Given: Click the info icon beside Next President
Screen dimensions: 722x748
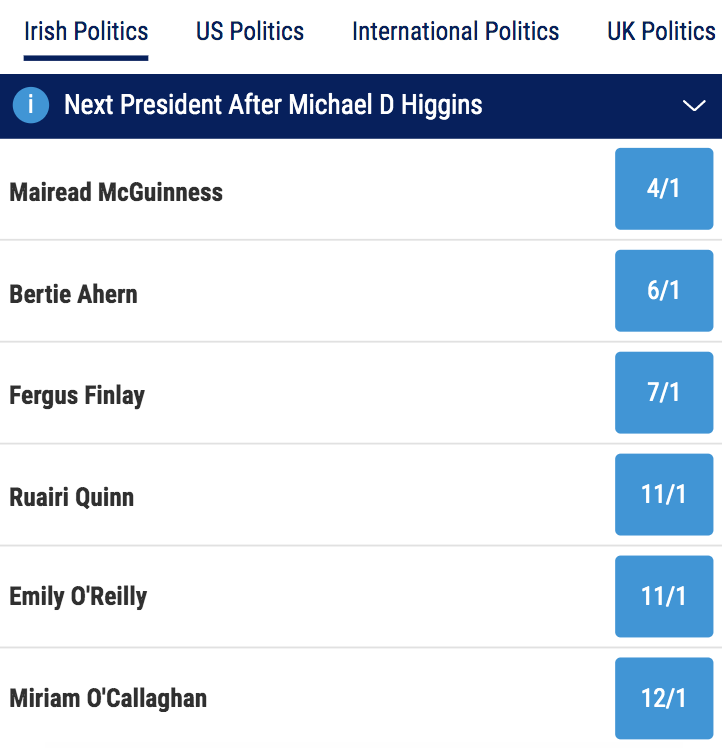Looking at the screenshot, I should pos(31,105).
